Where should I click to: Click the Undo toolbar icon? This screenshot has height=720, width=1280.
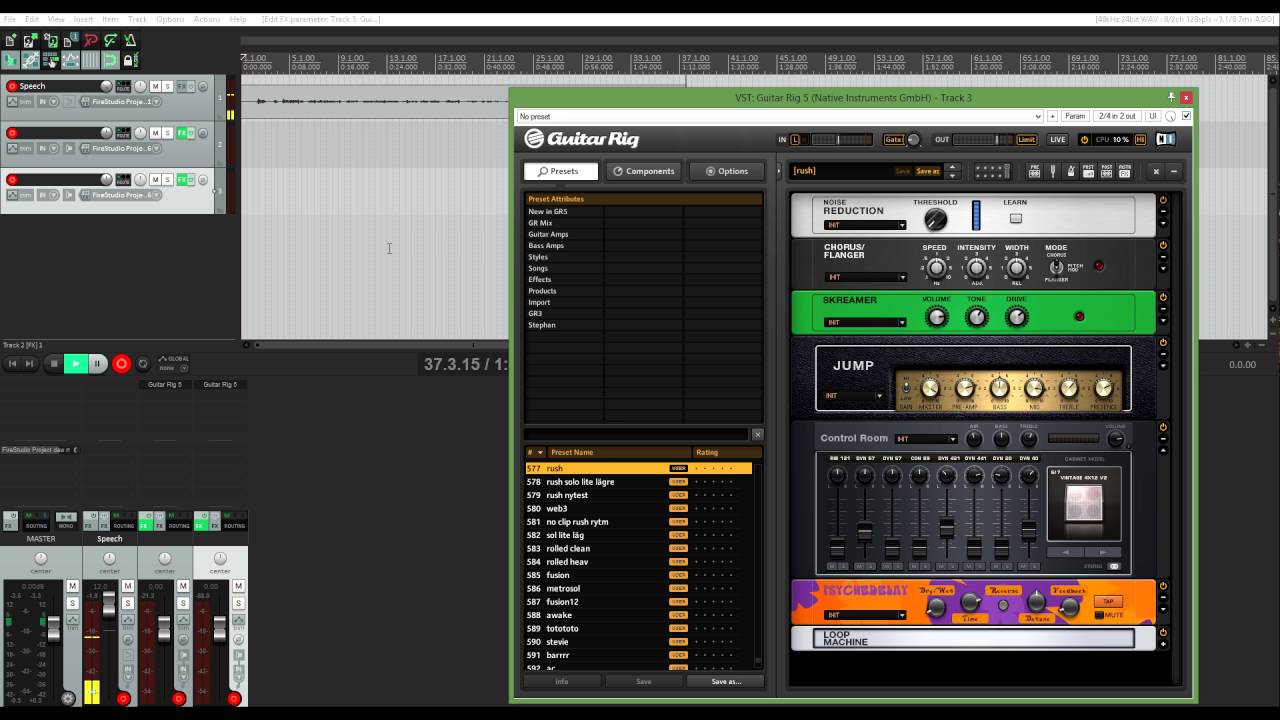90,41
